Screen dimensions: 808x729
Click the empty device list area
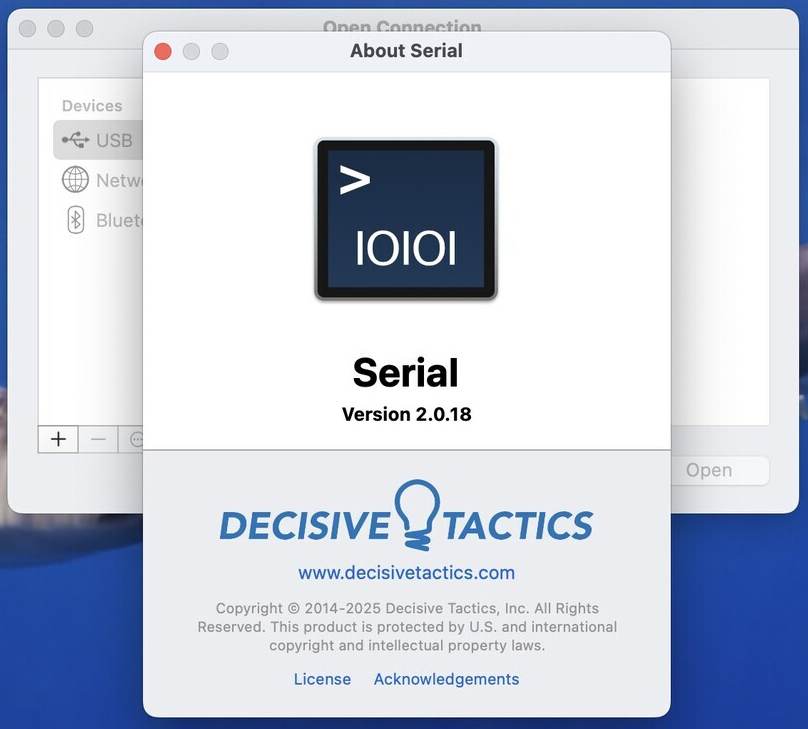click(x=720, y=250)
